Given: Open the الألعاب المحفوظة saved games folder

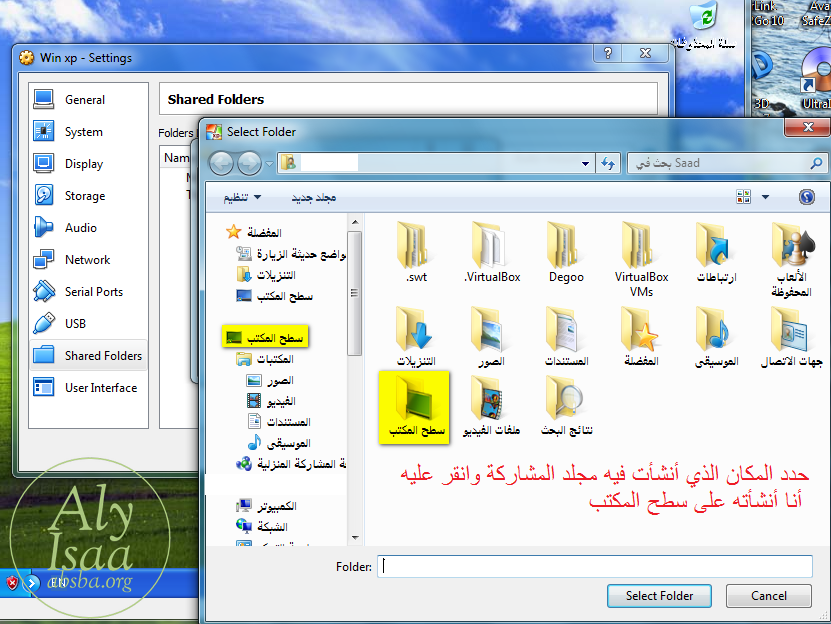Looking at the screenshot, I should (x=790, y=255).
